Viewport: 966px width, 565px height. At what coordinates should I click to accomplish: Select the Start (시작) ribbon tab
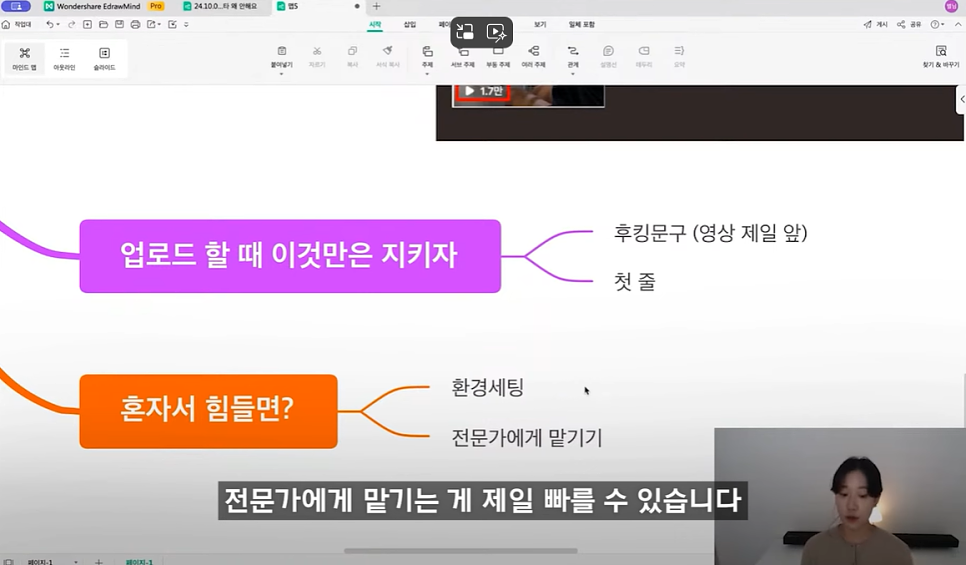(x=375, y=24)
